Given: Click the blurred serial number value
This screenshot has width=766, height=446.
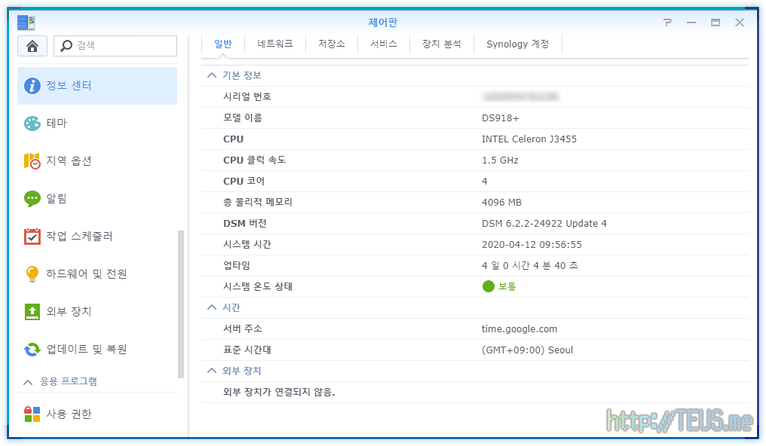Looking at the screenshot, I should [520, 97].
